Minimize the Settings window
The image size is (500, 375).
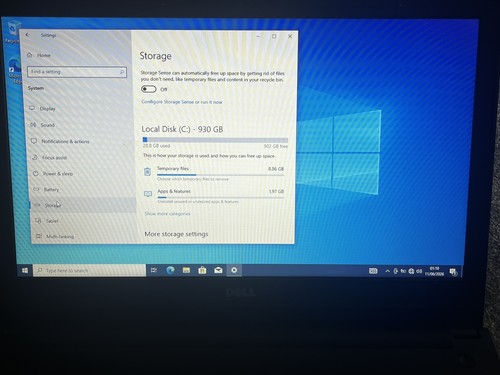pyautogui.click(x=258, y=36)
